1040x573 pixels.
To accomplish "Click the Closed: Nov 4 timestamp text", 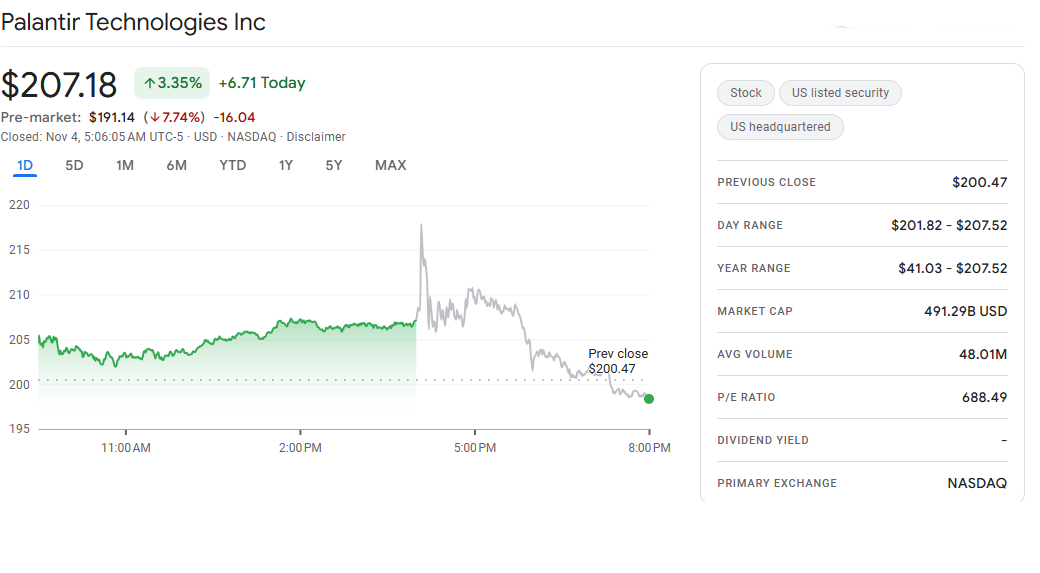I will click(x=92, y=137).
